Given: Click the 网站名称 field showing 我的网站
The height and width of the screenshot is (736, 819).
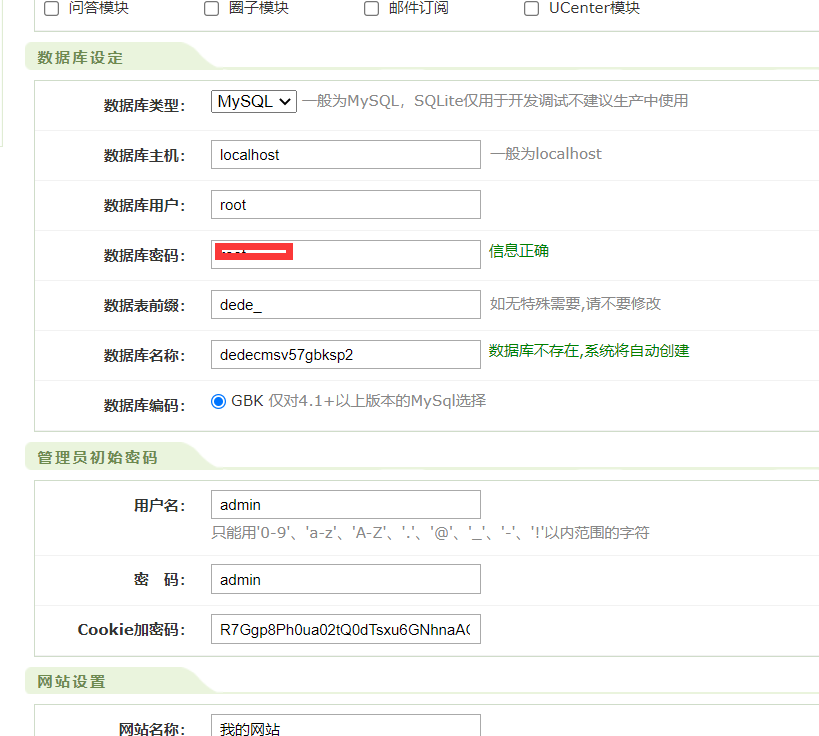Looking at the screenshot, I should (x=345, y=725).
